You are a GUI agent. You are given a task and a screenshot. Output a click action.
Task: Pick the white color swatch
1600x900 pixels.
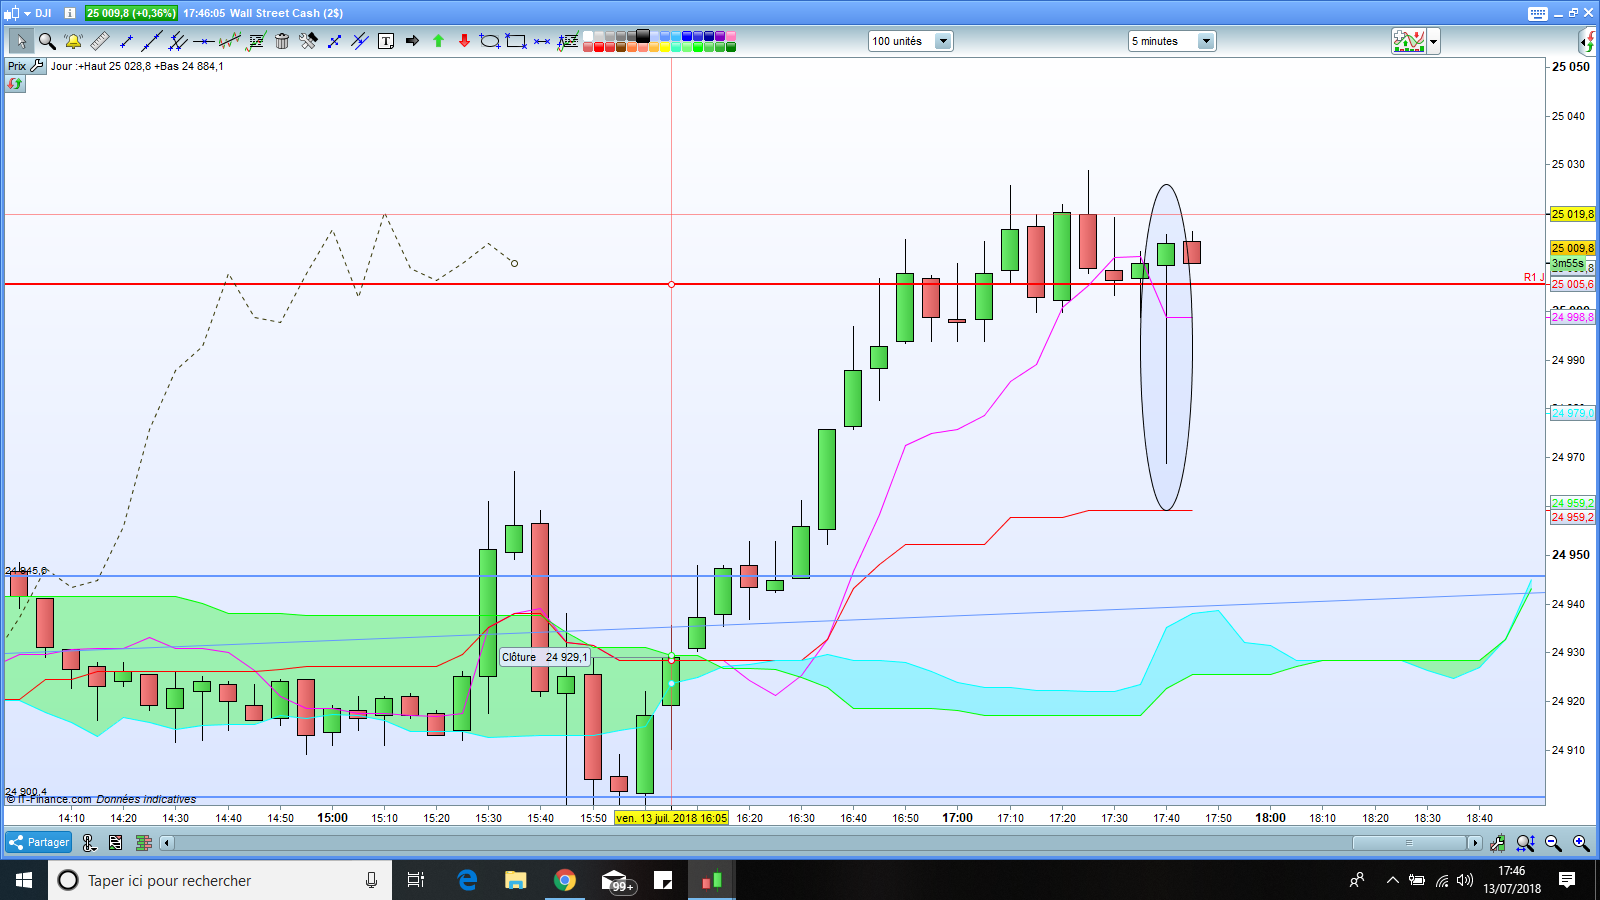click(588, 36)
